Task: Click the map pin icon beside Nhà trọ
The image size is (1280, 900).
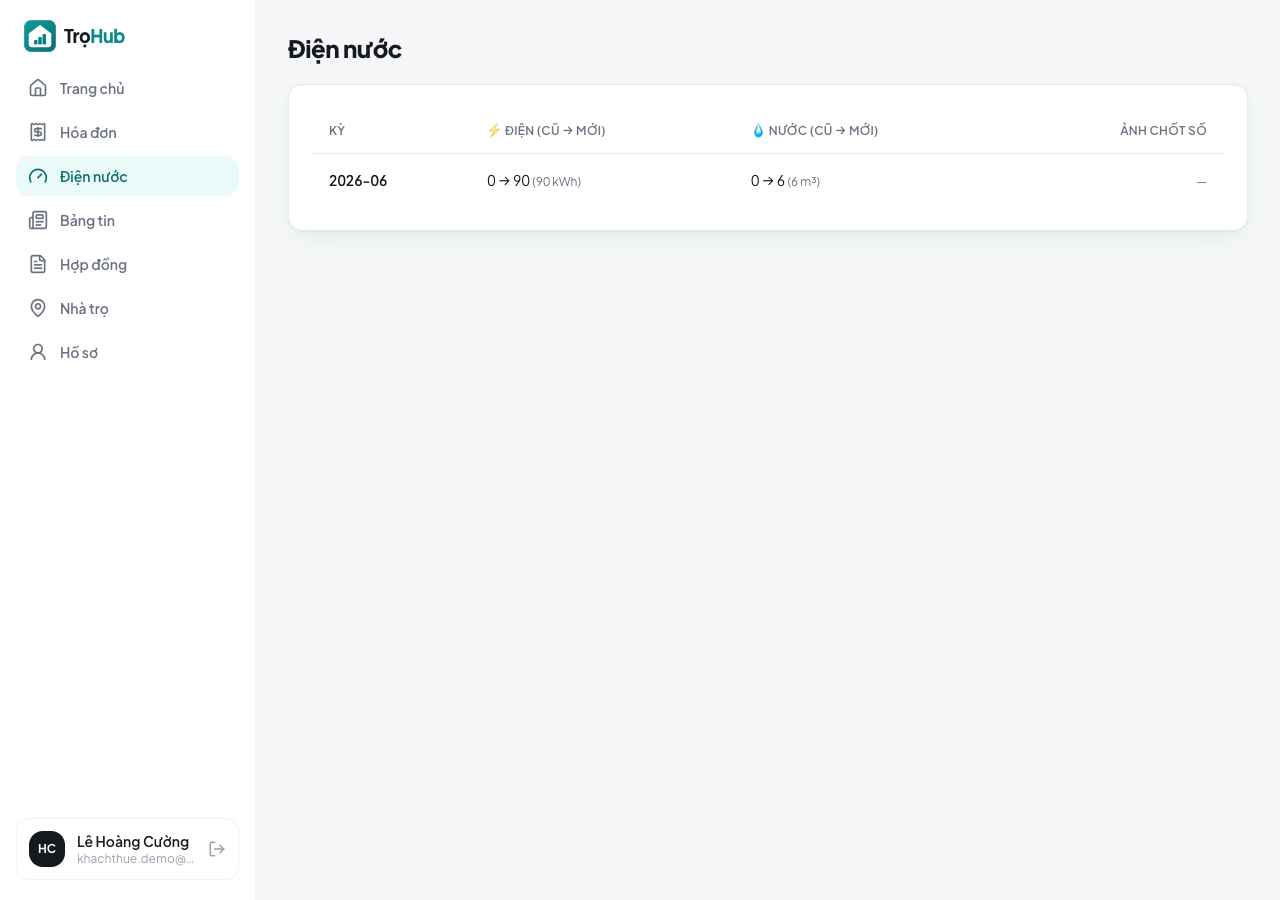Action: 38,308
